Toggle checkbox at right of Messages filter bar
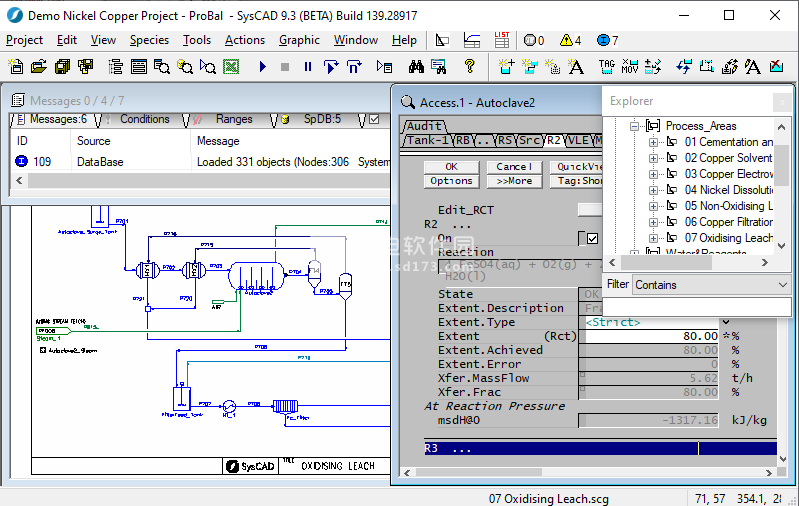Screen dimensions: 799x506 point(375,119)
